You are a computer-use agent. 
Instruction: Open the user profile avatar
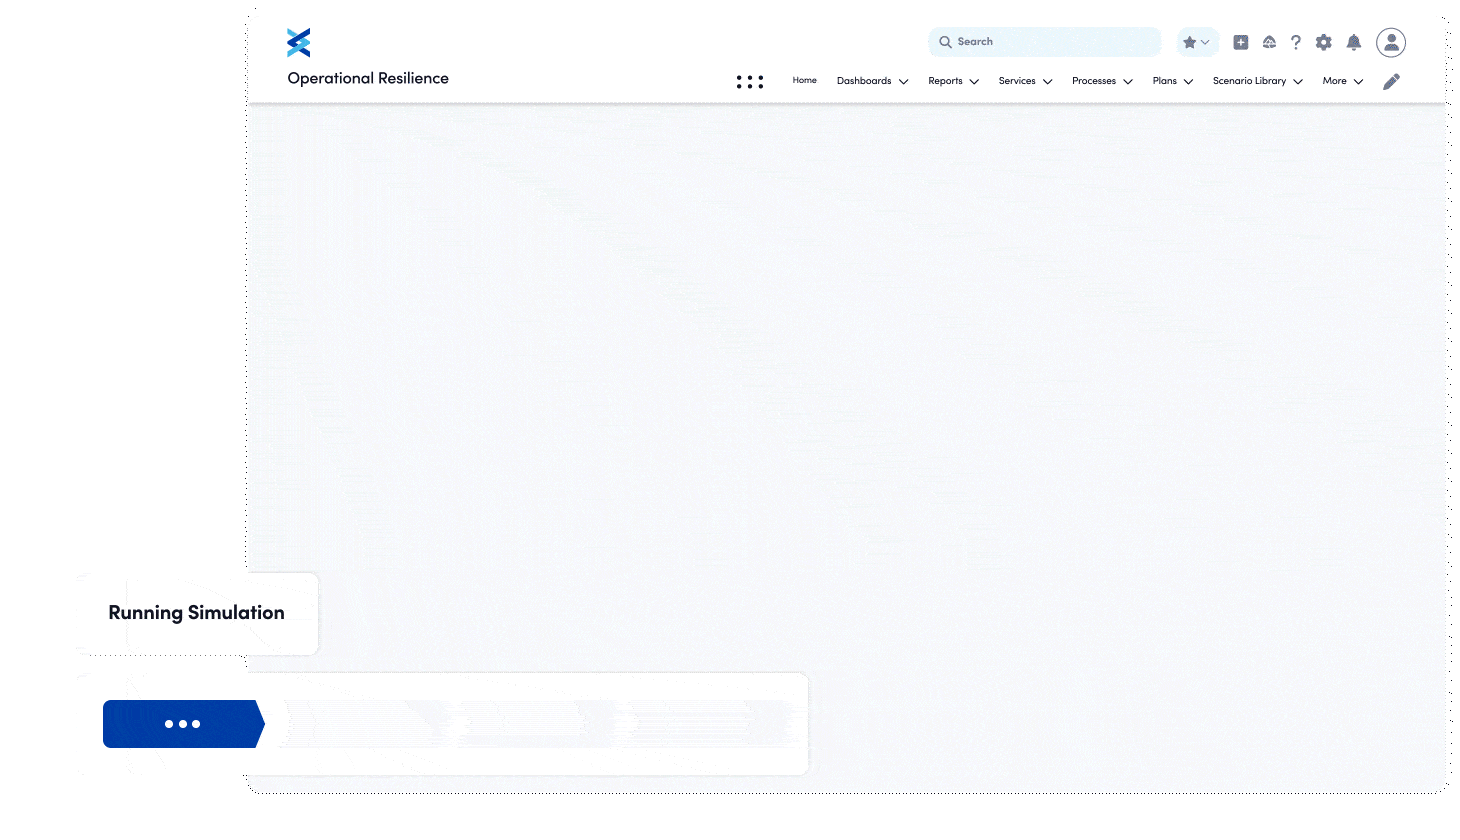point(1391,42)
